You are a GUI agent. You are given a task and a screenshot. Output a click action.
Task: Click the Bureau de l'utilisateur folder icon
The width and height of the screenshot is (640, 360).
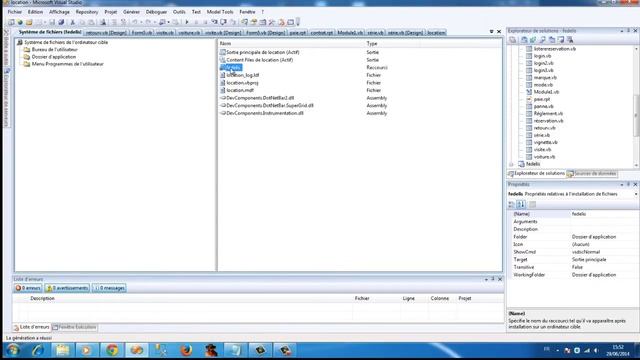(x=27, y=49)
